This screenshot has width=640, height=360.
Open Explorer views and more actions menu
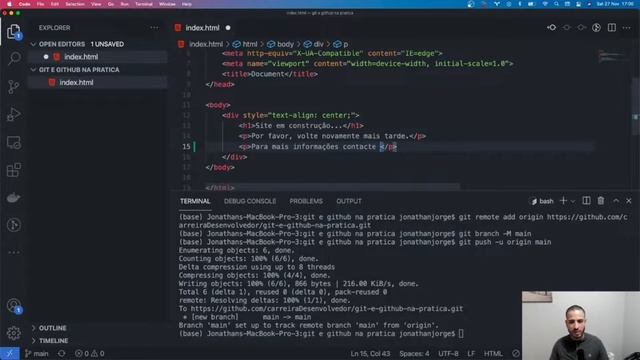154,28
